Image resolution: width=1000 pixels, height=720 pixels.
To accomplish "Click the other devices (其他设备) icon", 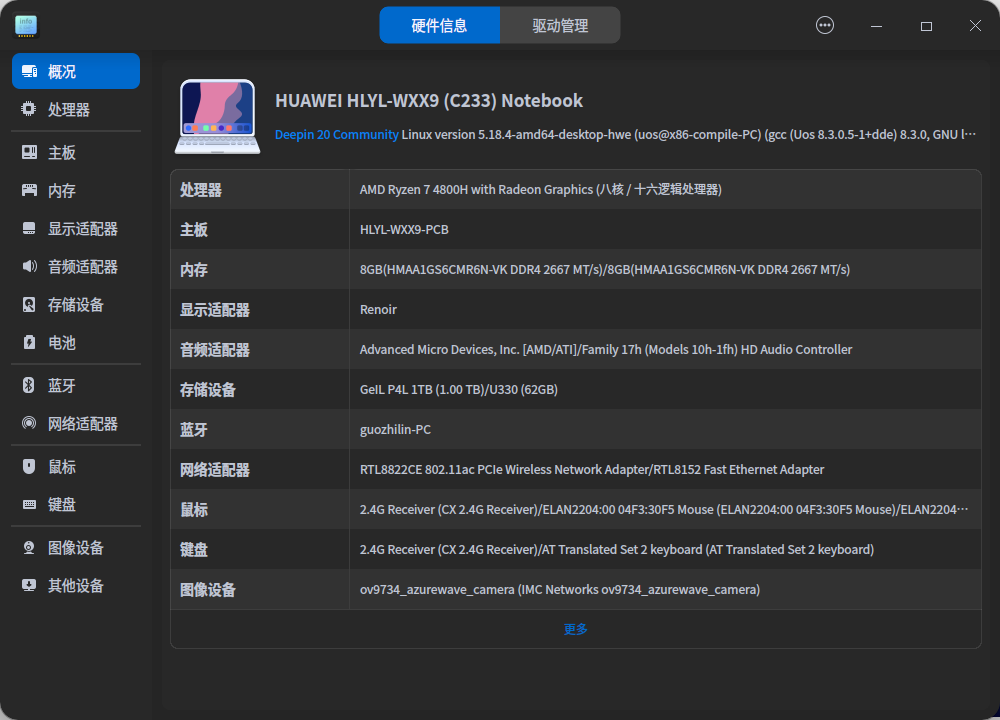I will click(x=29, y=585).
